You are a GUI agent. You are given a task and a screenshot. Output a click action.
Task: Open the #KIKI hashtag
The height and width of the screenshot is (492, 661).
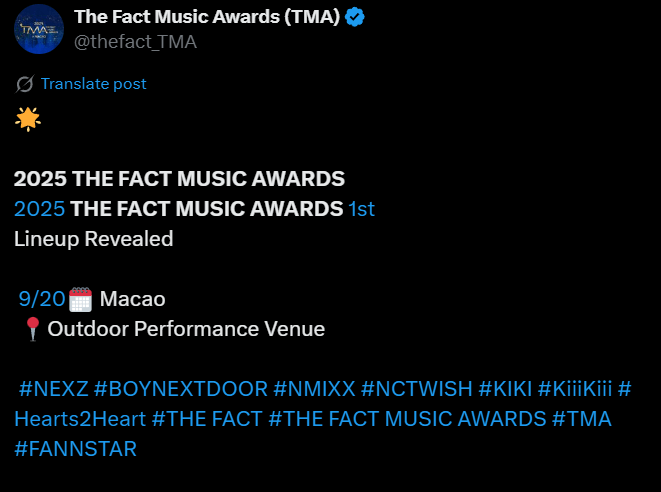point(505,389)
